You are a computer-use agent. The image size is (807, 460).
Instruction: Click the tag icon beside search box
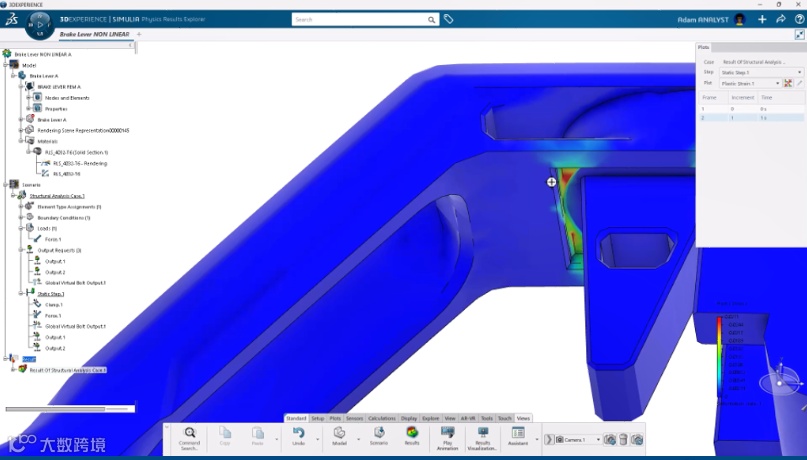click(x=449, y=19)
